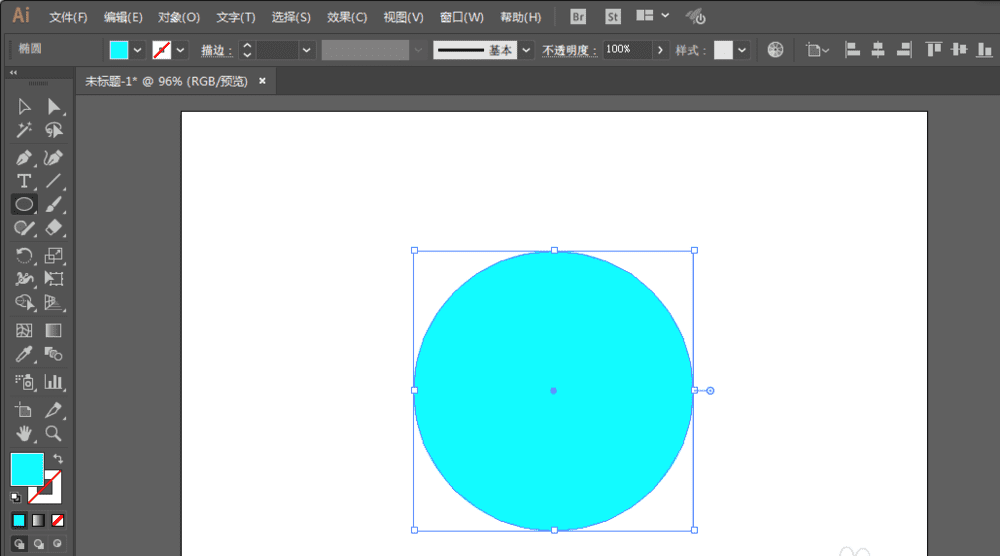Close the 未标题-1 document tab
This screenshot has width=1000, height=556.
coord(262,81)
